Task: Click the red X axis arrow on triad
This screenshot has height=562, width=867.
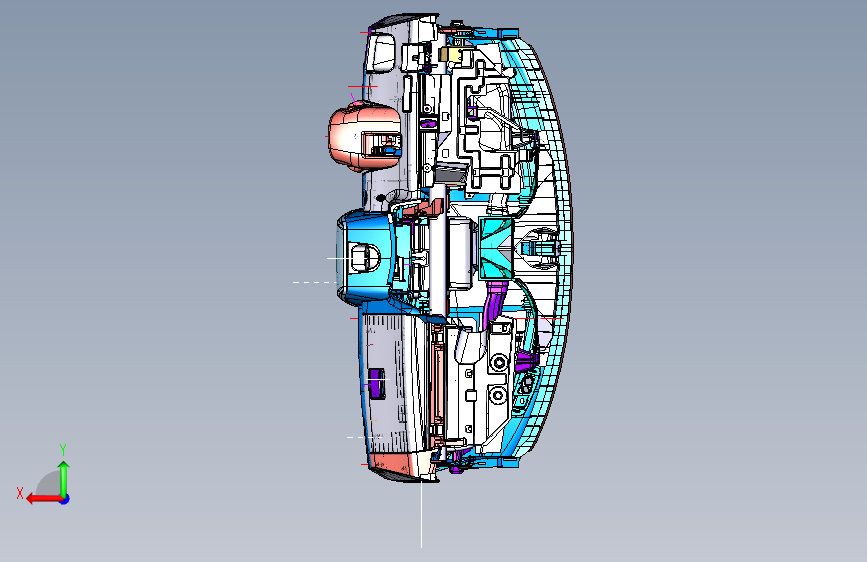Action: [x=43, y=499]
